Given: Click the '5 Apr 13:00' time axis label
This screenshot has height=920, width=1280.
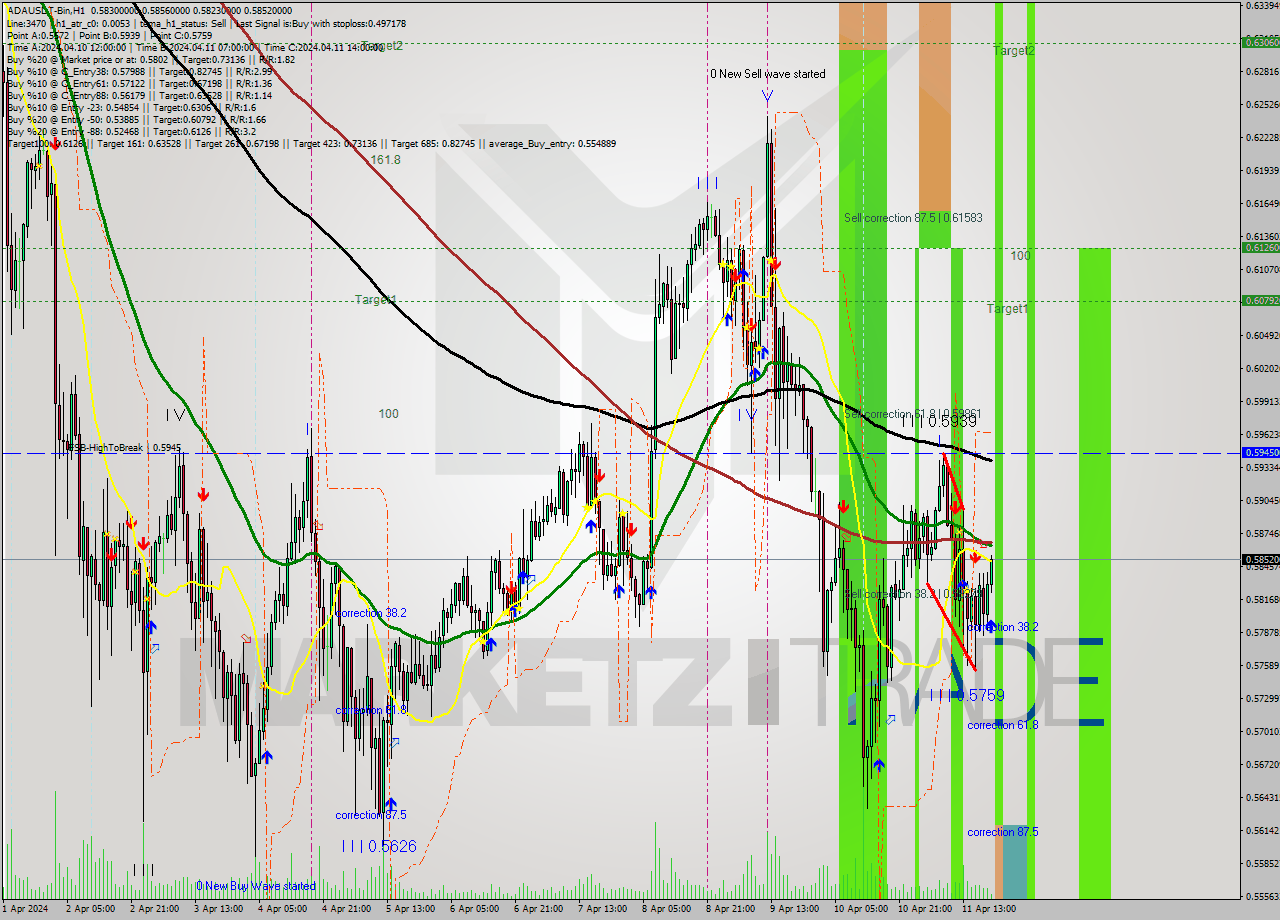Looking at the screenshot, I should coord(412,909).
